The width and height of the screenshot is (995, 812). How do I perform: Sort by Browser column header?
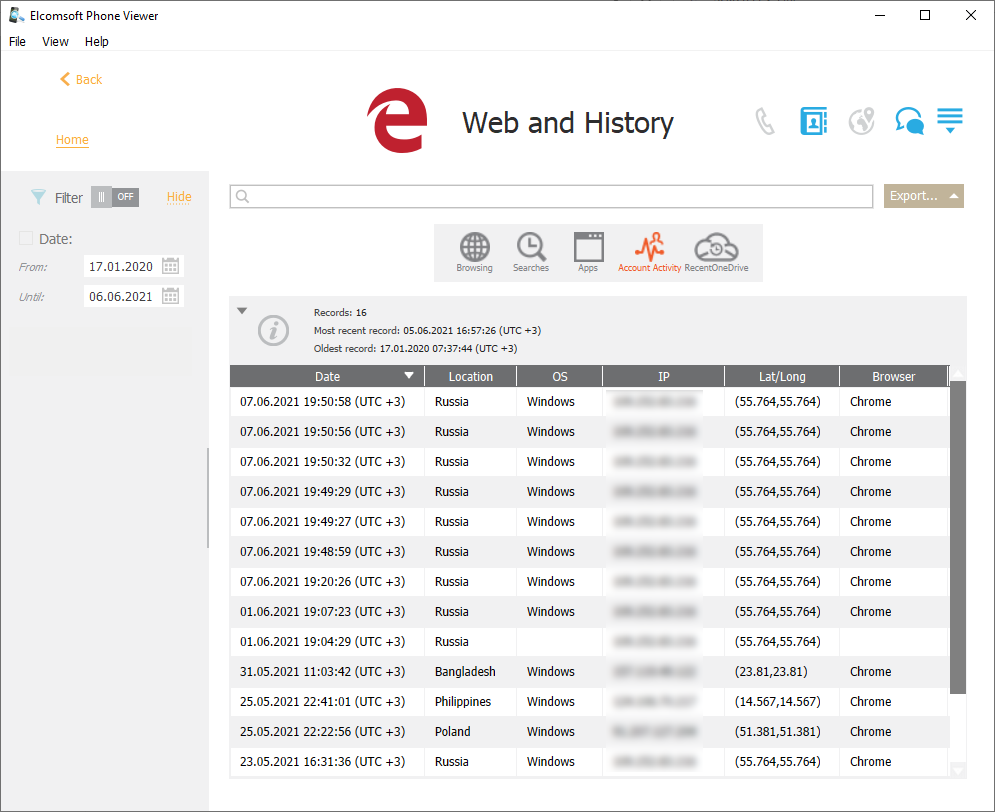893,376
